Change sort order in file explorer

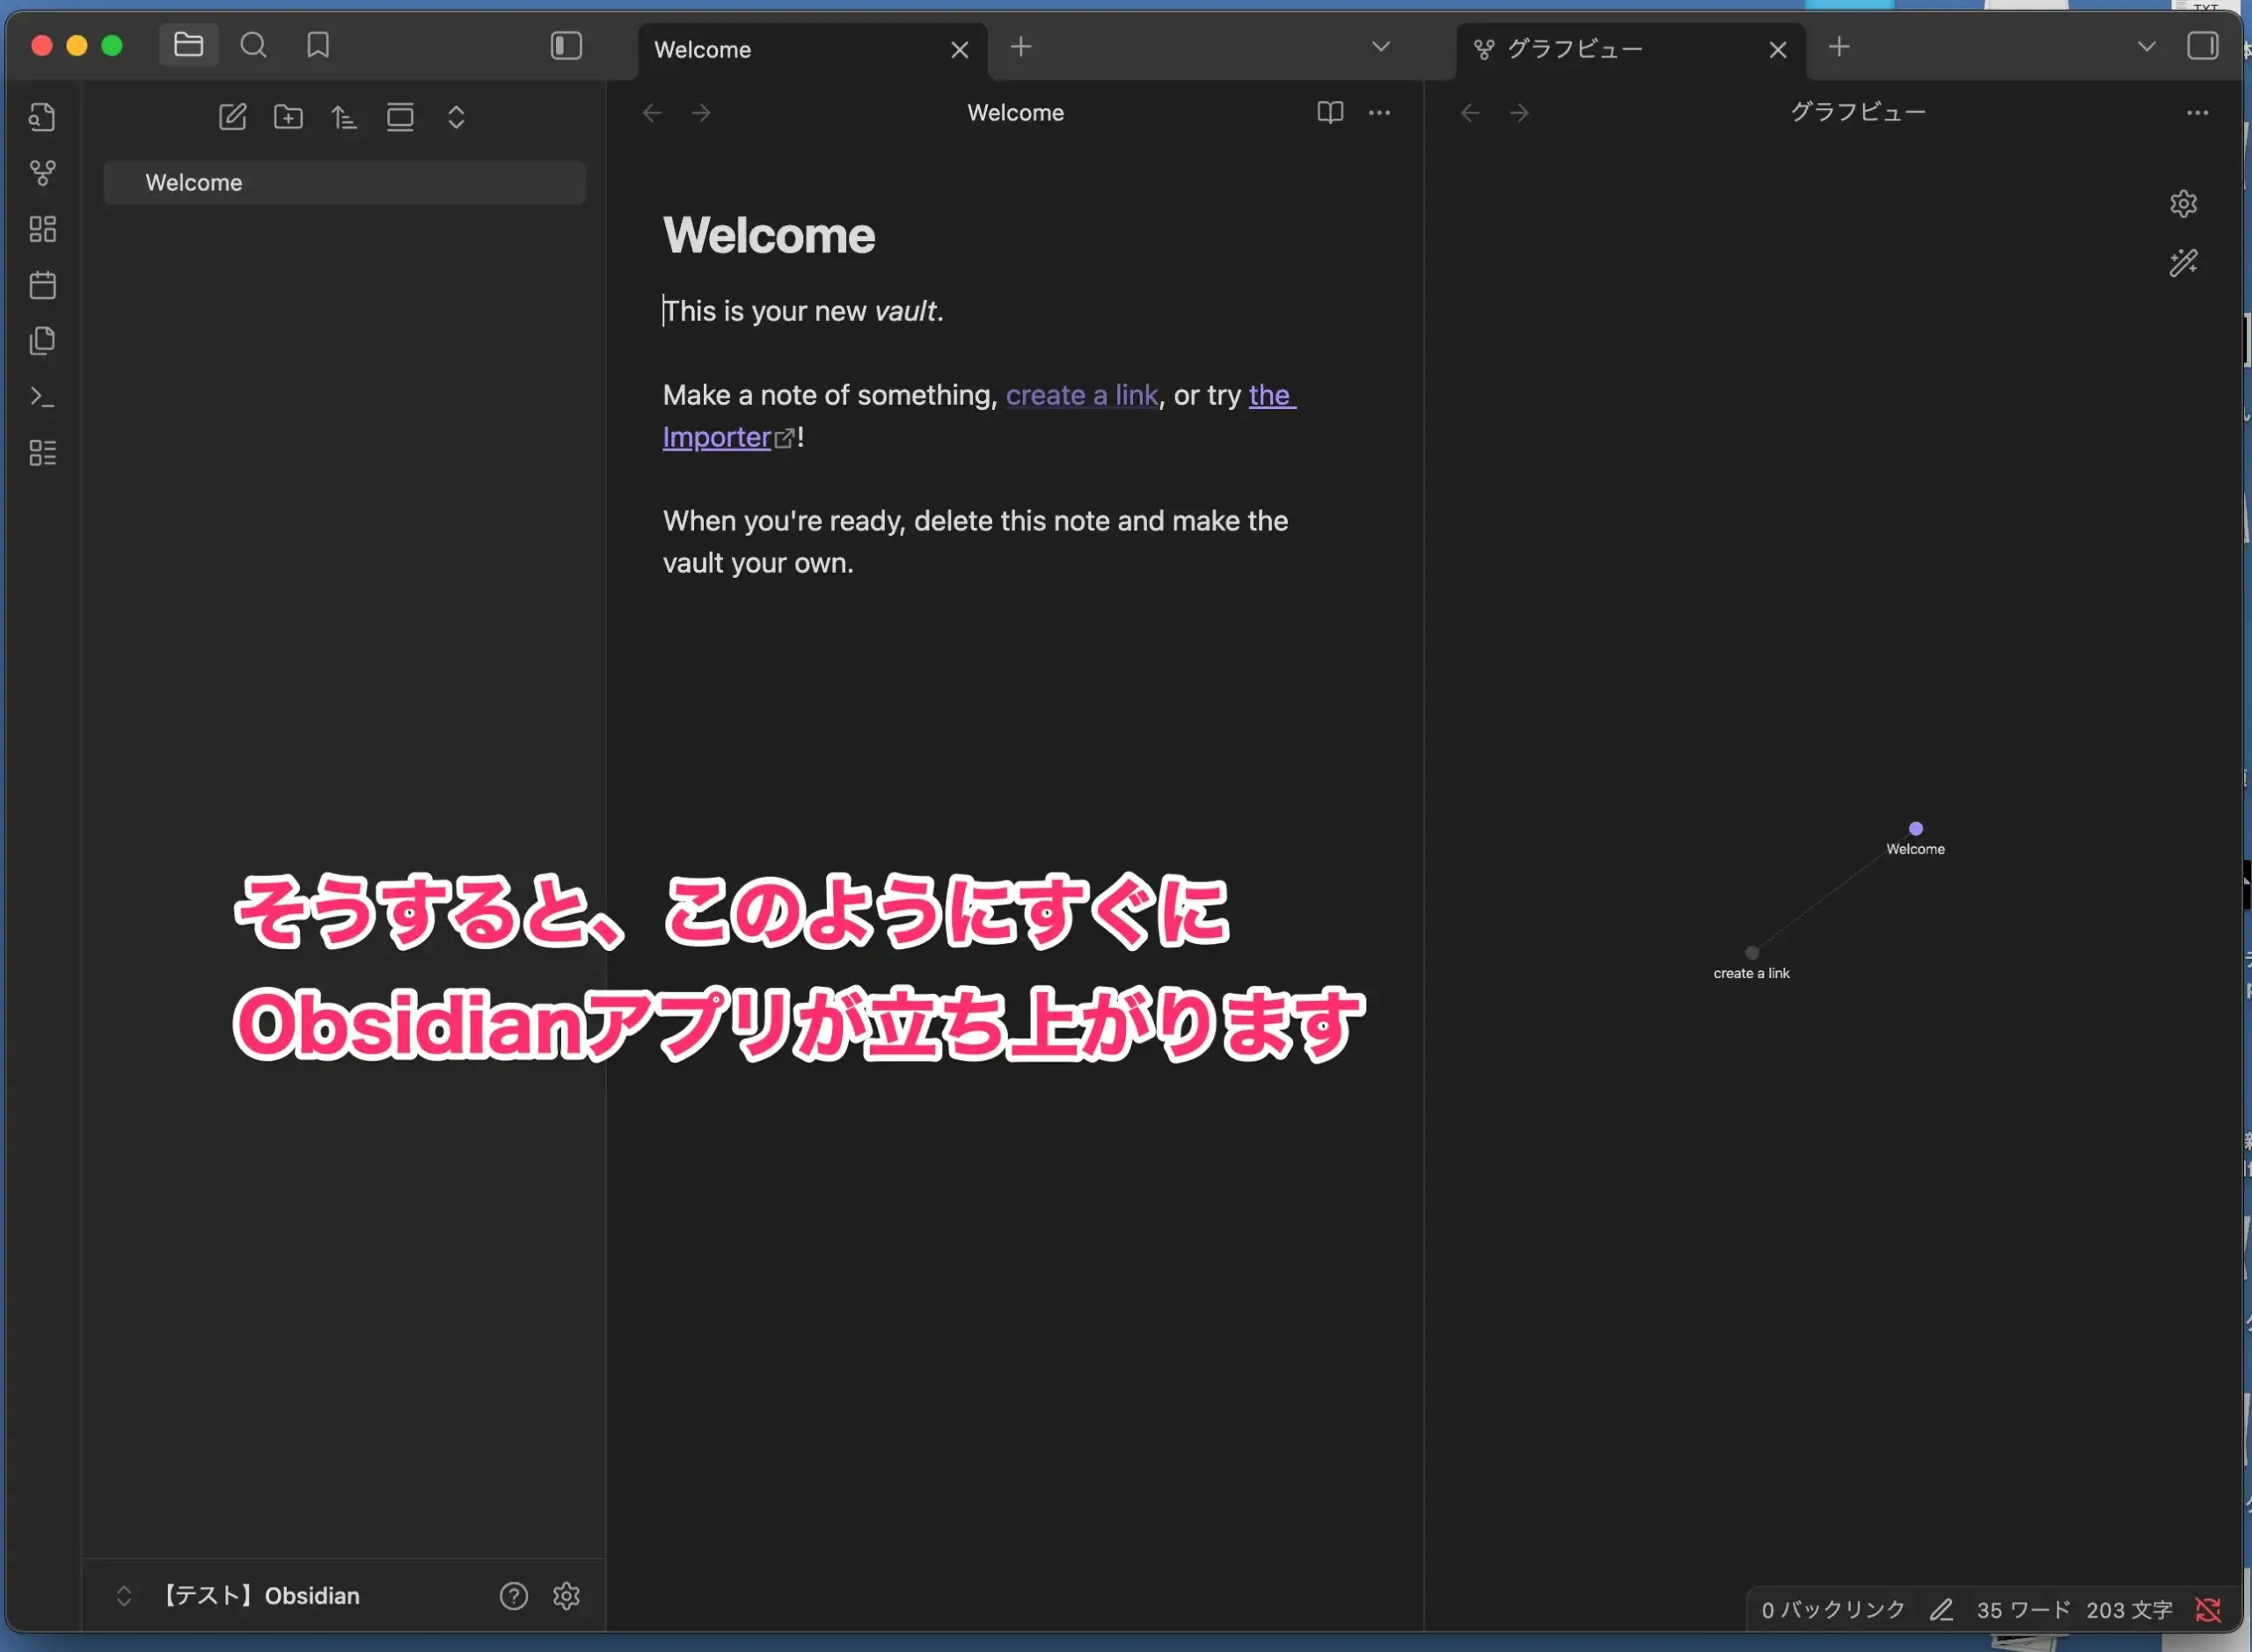pos(344,117)
